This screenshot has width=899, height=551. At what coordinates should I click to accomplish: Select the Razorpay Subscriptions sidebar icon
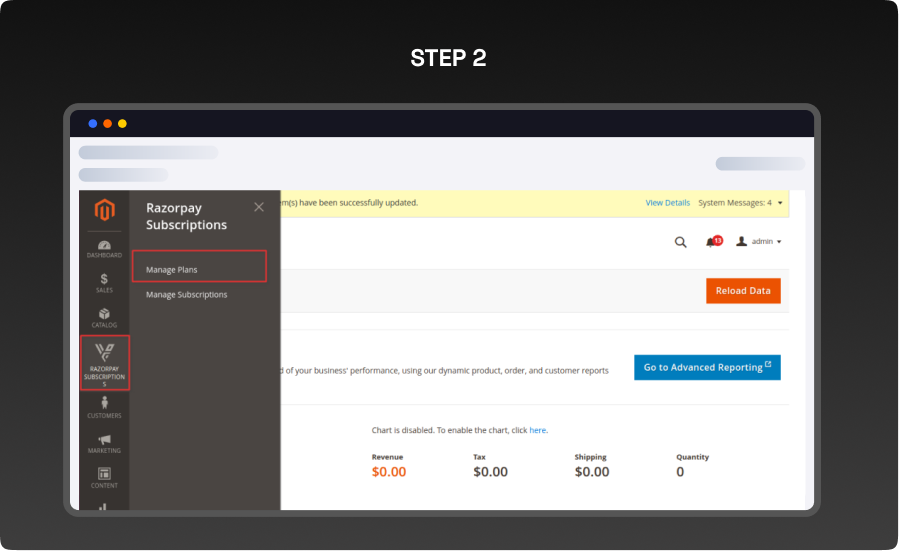(105, 363)
